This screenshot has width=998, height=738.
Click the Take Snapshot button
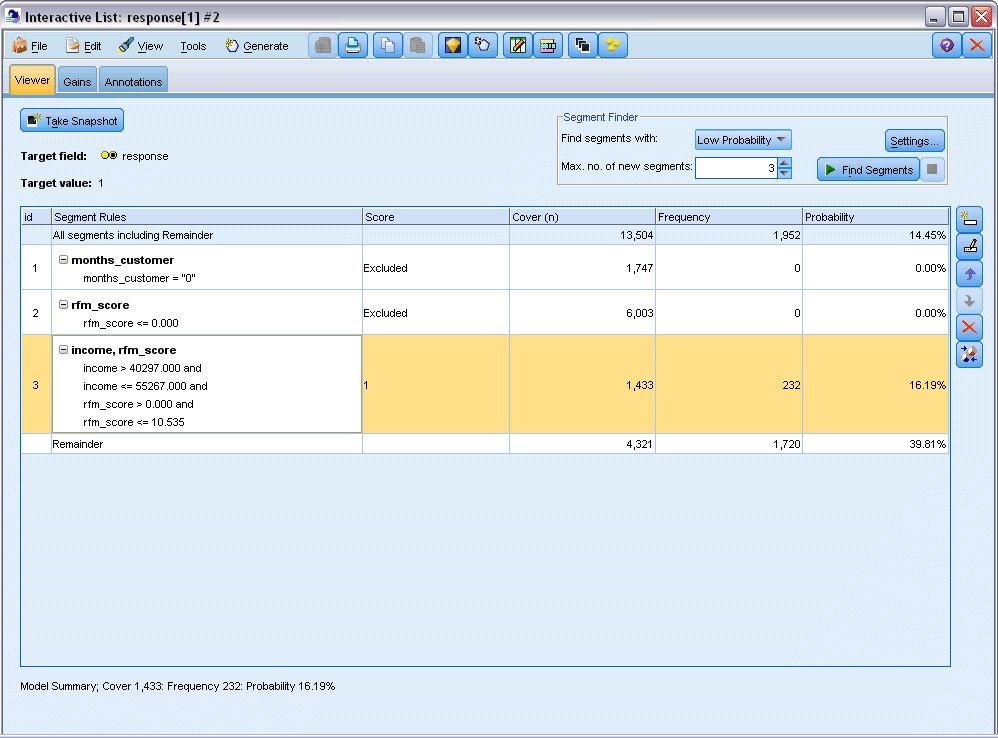(x=72, y=121)
